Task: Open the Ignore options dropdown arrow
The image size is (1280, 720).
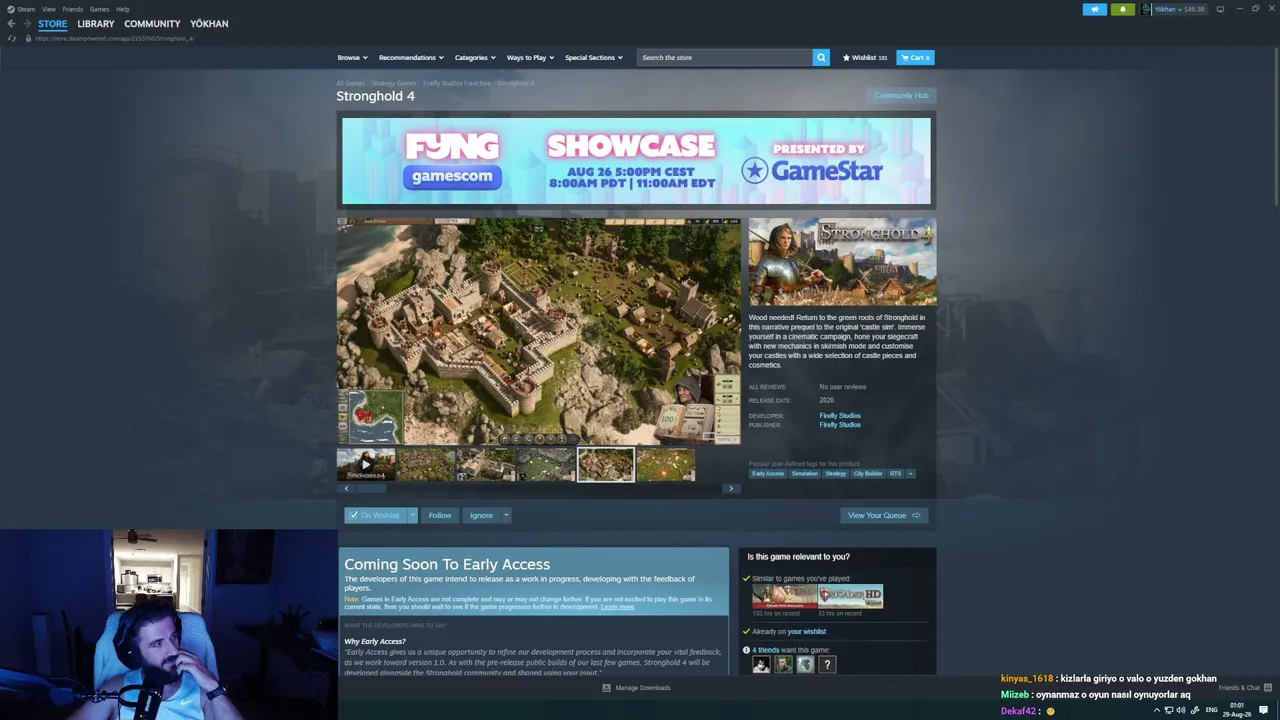Action: click(506, 516)
